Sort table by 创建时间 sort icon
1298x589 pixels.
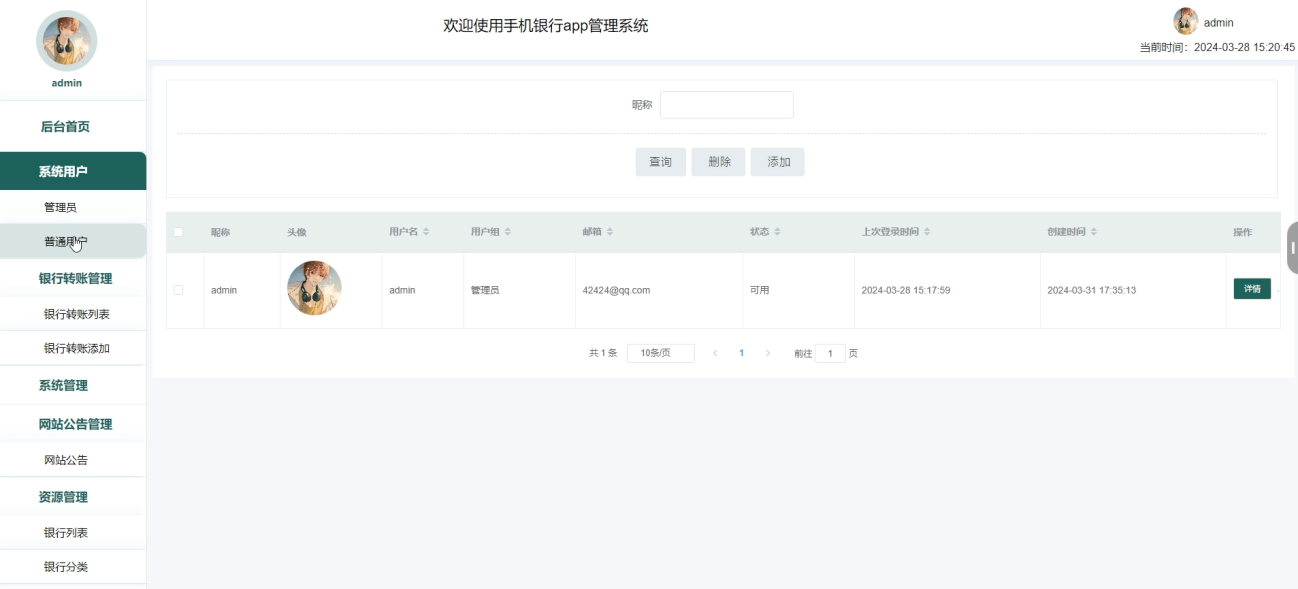click(1094, 232)
